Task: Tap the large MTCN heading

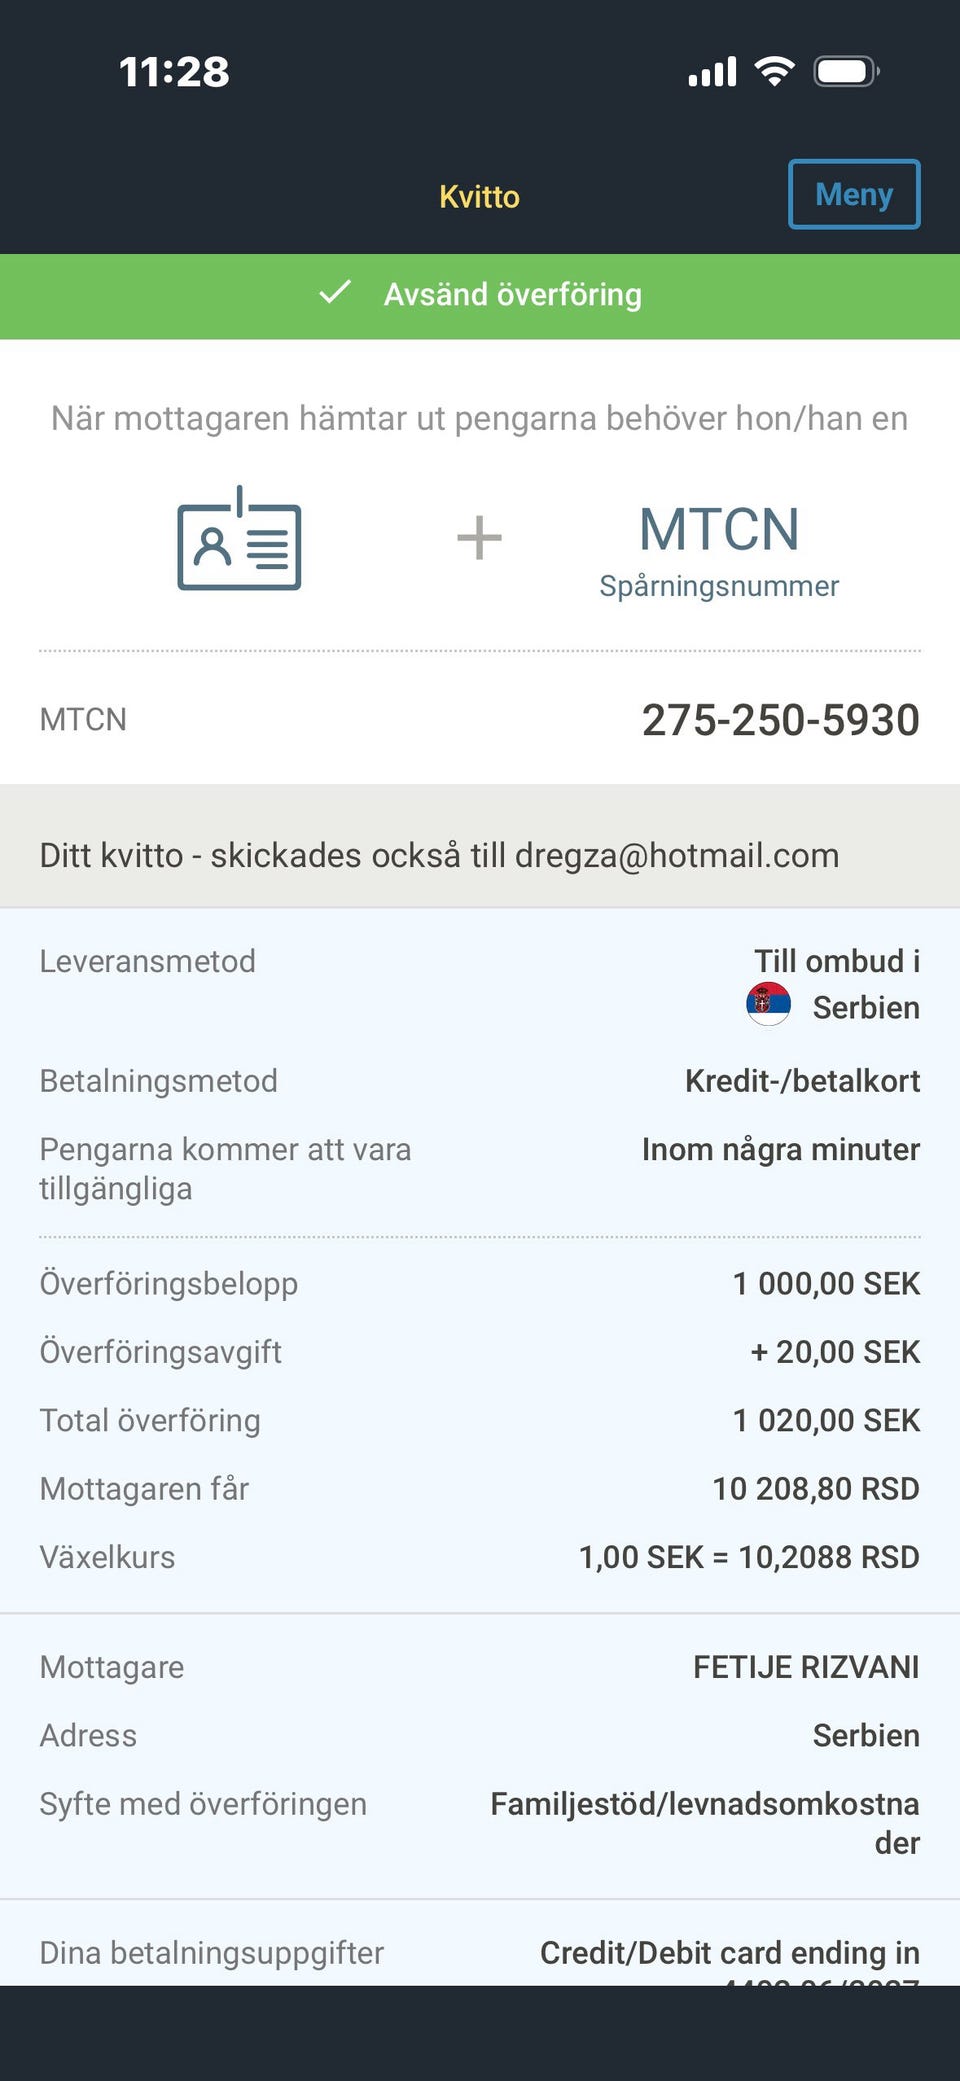Action: (719, 529)
